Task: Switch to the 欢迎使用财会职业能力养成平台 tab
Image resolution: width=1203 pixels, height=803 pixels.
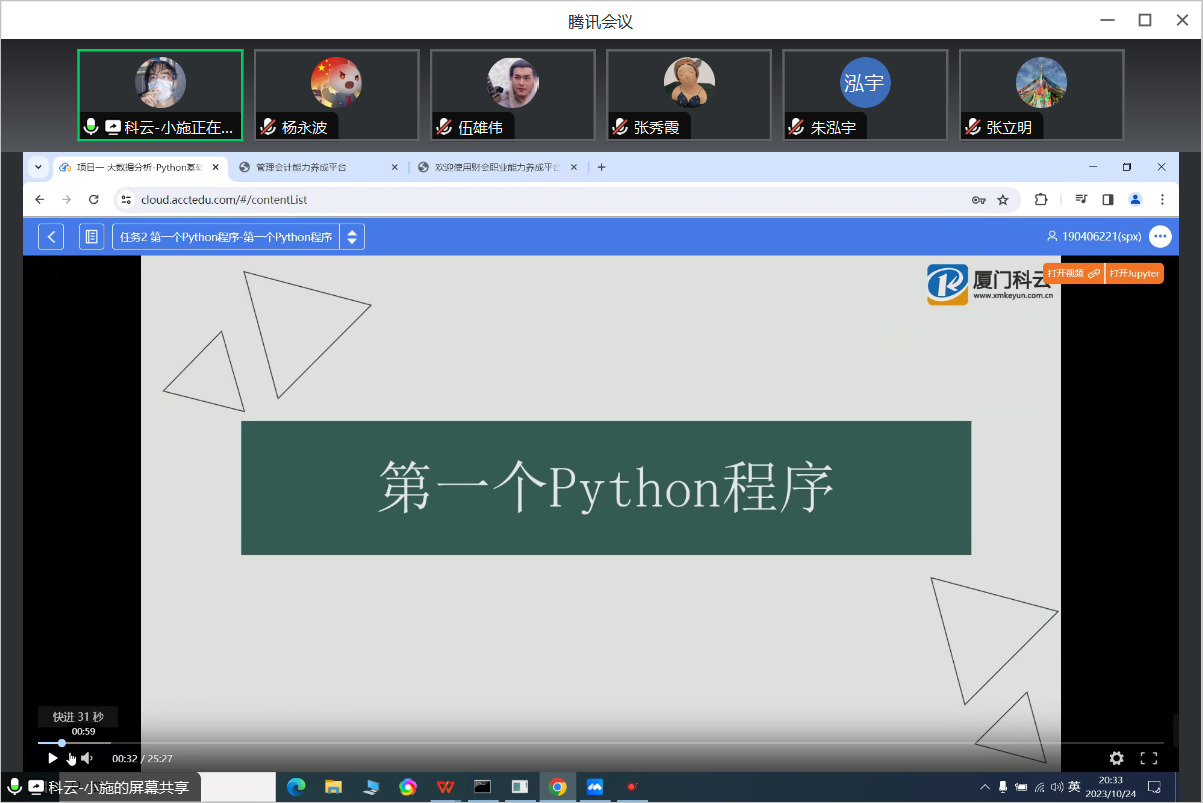Action: [495, 167]
